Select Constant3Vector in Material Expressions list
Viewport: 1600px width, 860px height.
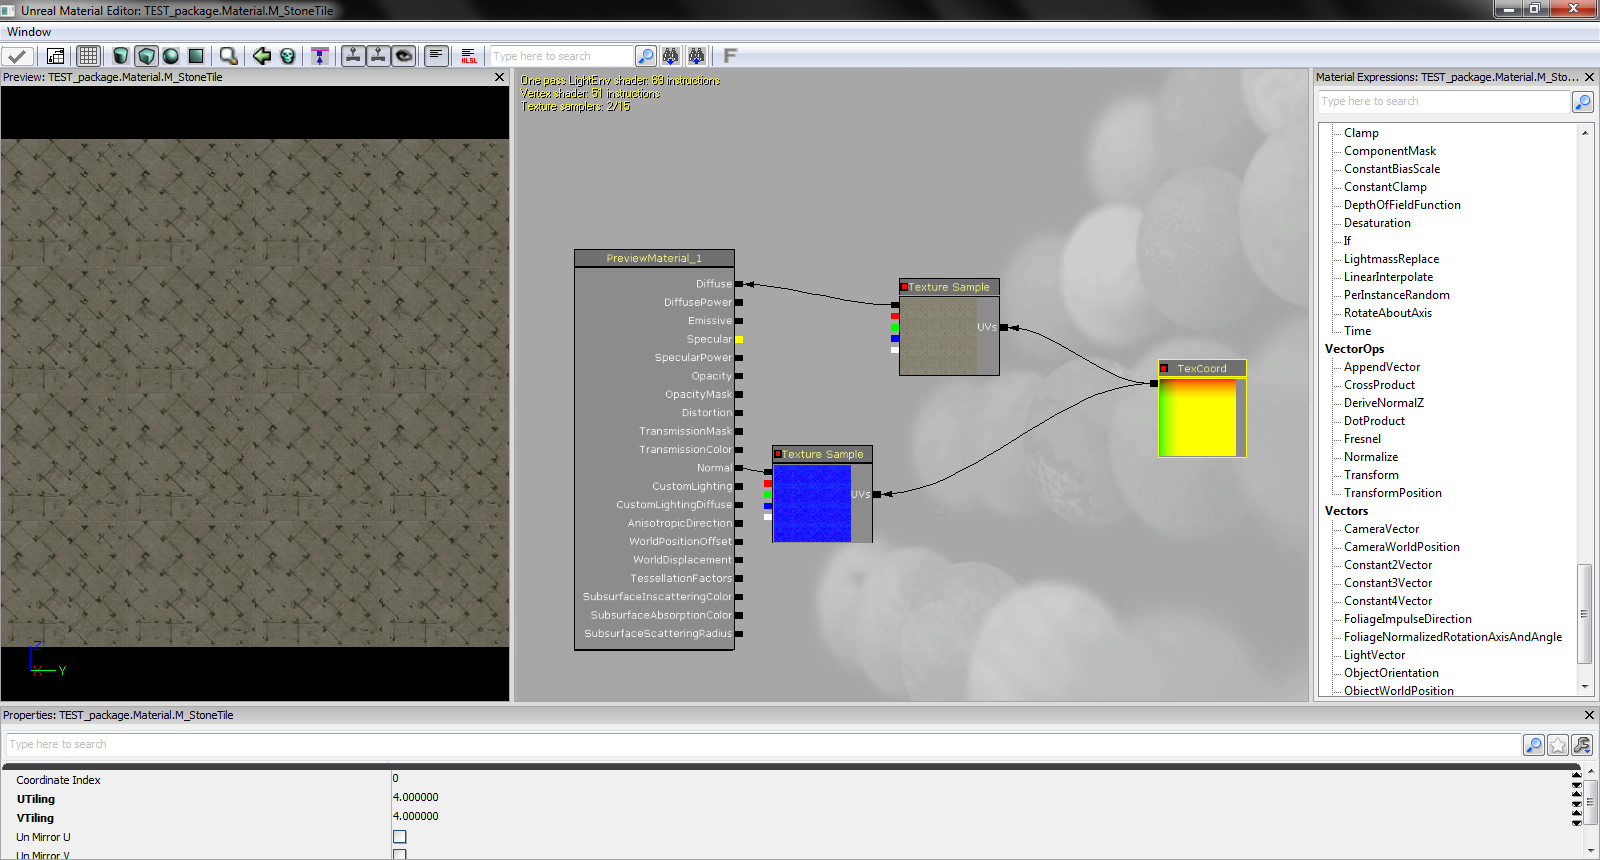pos(1387,583)
